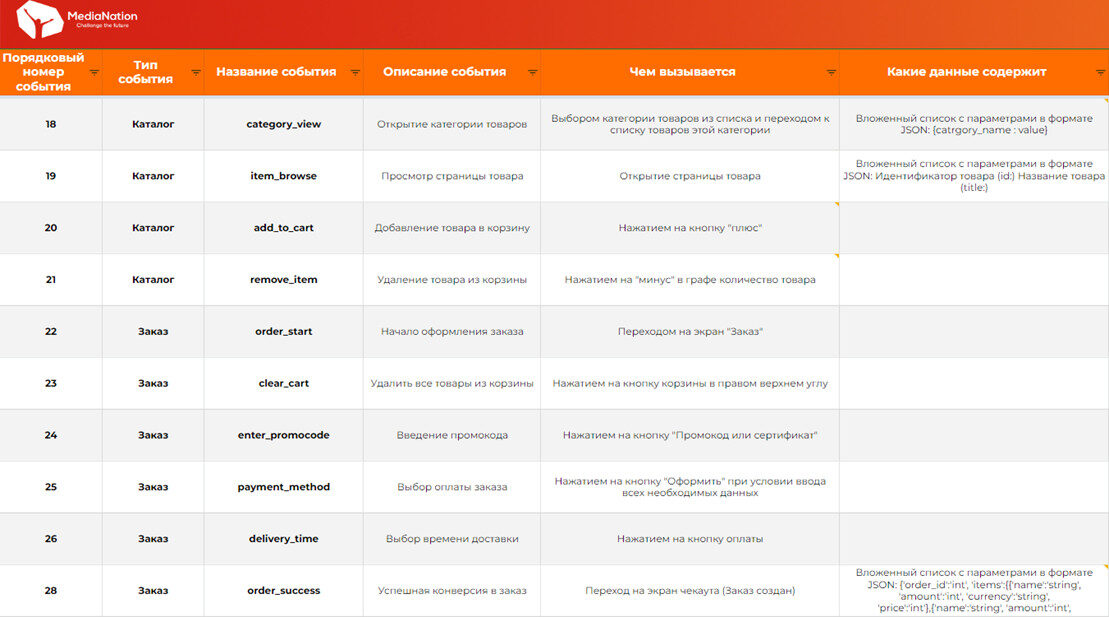Click filter icon in Описание события header
Image resolution: width=1109 pixels, height=617 pixels.
coord(533,72)
